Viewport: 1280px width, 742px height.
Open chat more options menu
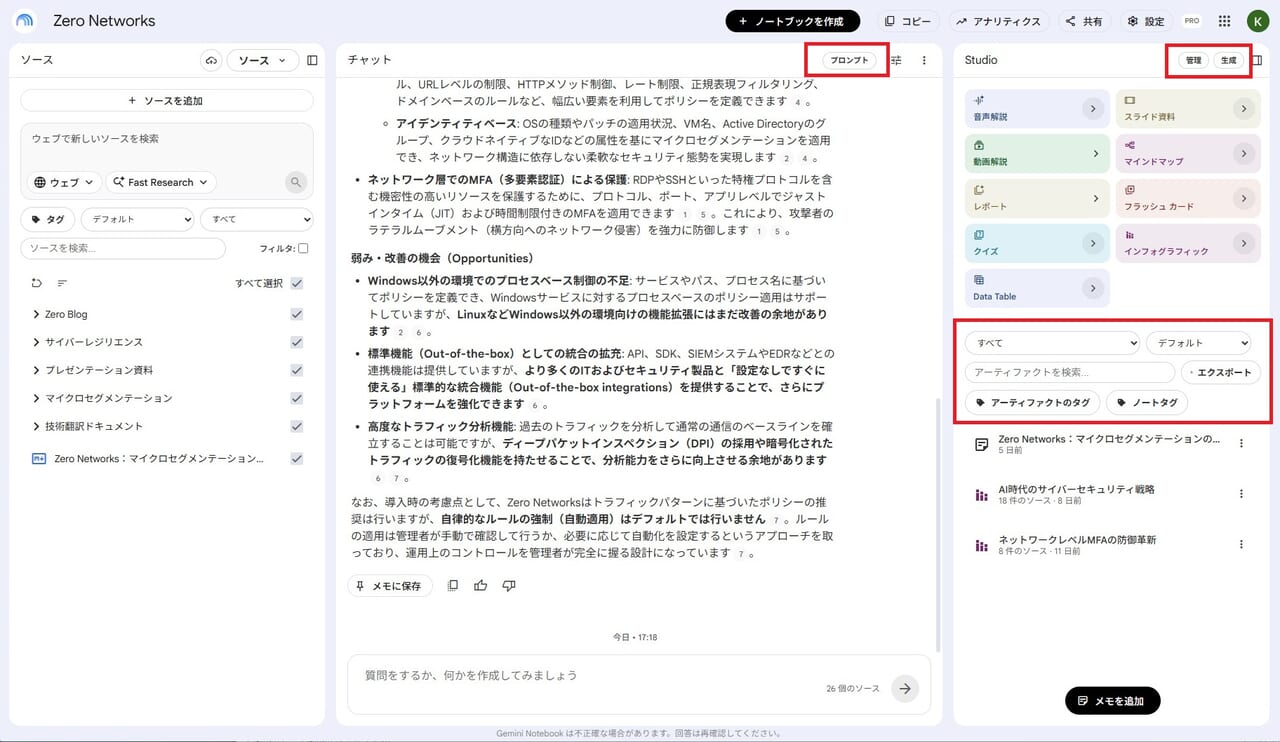click(x=924, y=61)
